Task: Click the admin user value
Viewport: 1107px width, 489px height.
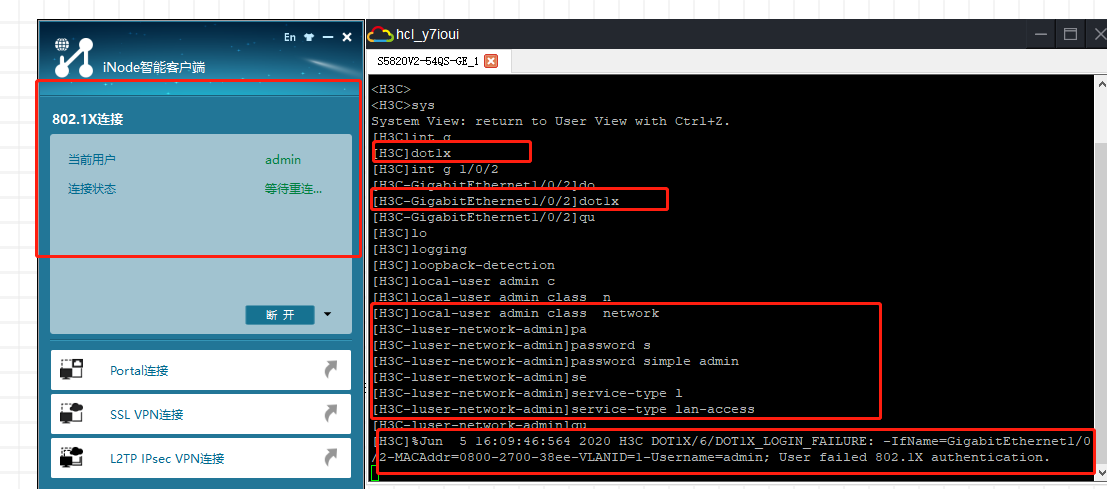Action: (x=283, y=159)
